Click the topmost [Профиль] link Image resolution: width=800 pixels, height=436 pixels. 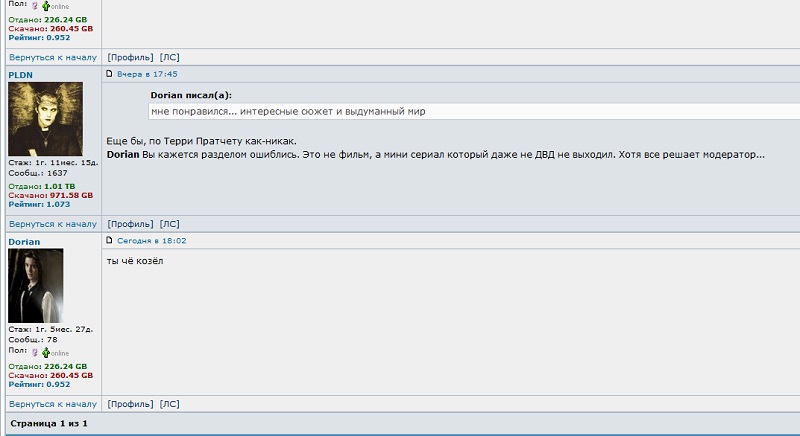click(130, 58)
